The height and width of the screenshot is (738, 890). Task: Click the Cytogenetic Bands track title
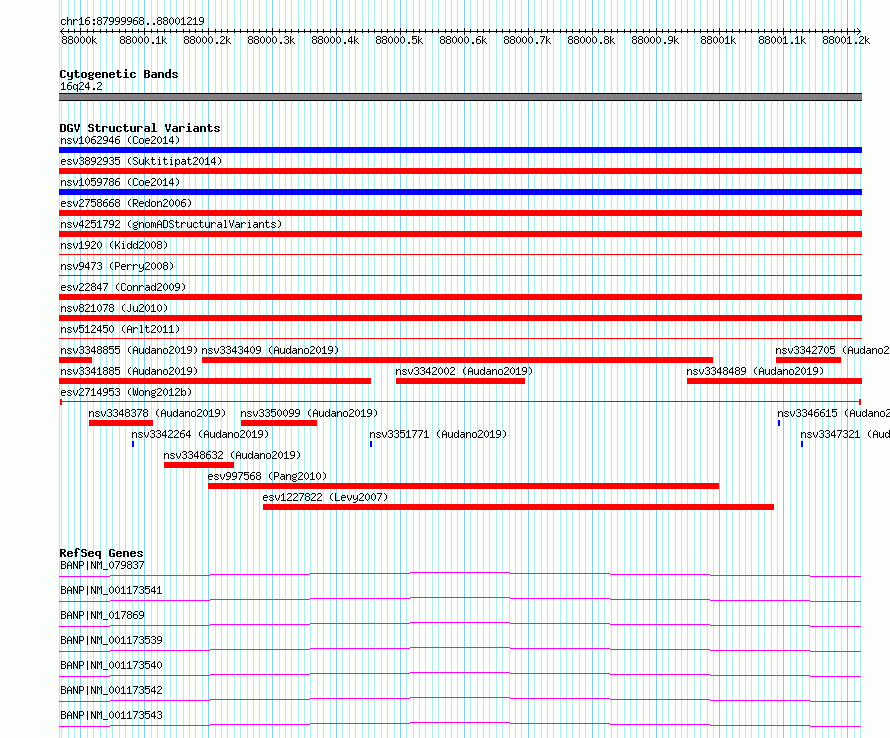point(119,74)
